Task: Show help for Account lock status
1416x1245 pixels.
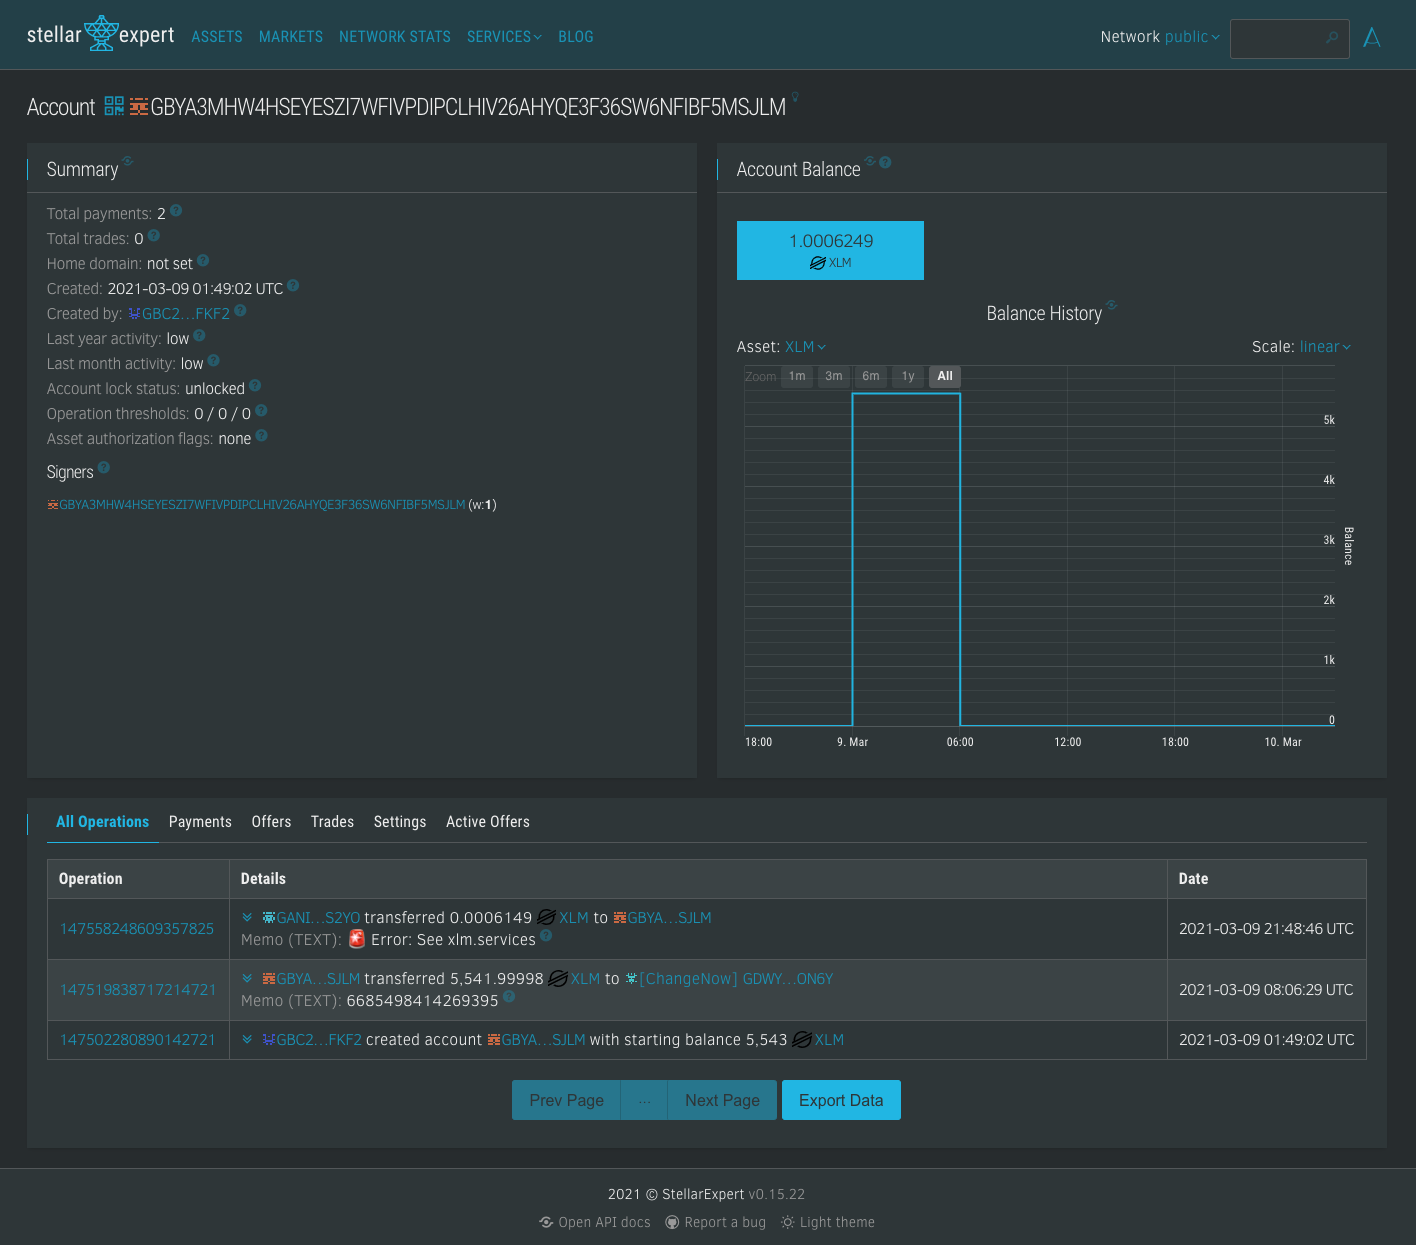Action: click(x=255, y=385)
